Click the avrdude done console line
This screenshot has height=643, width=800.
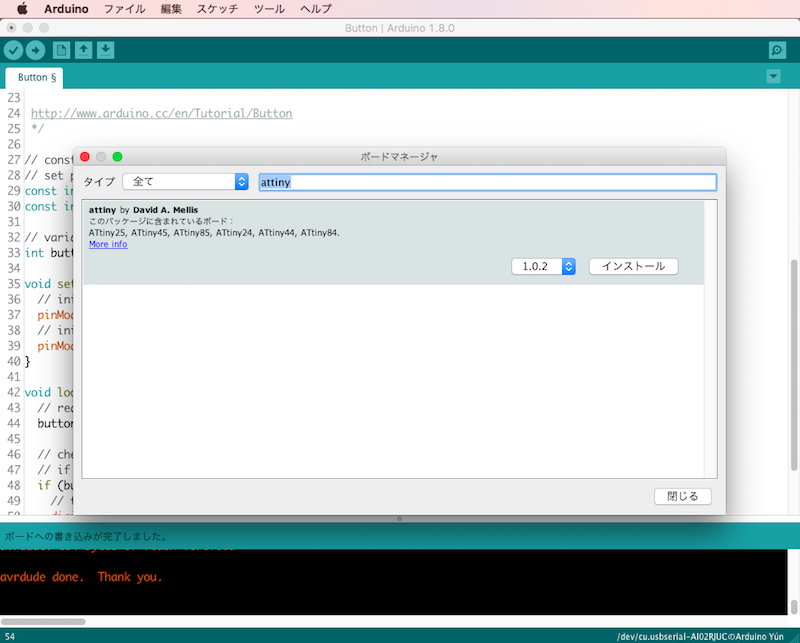pyautogui.click(x=81, y=577)
